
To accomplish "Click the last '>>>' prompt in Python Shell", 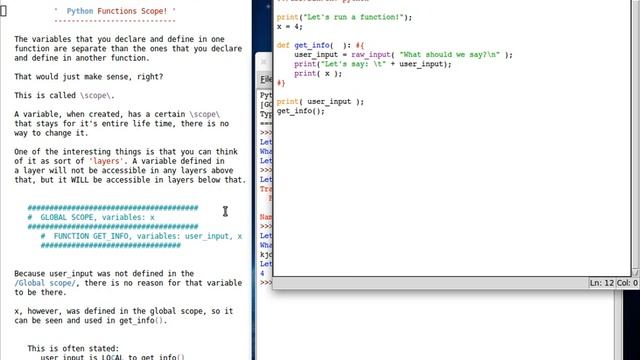I will pos(266,282).
